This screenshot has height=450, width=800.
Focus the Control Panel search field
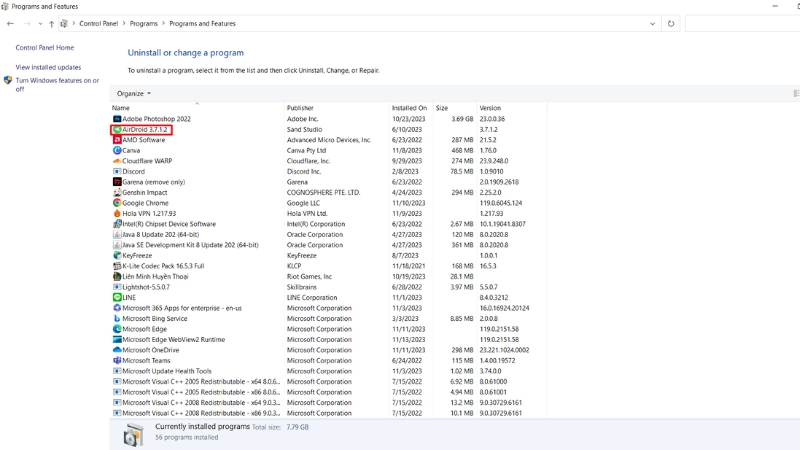(742, 23)
